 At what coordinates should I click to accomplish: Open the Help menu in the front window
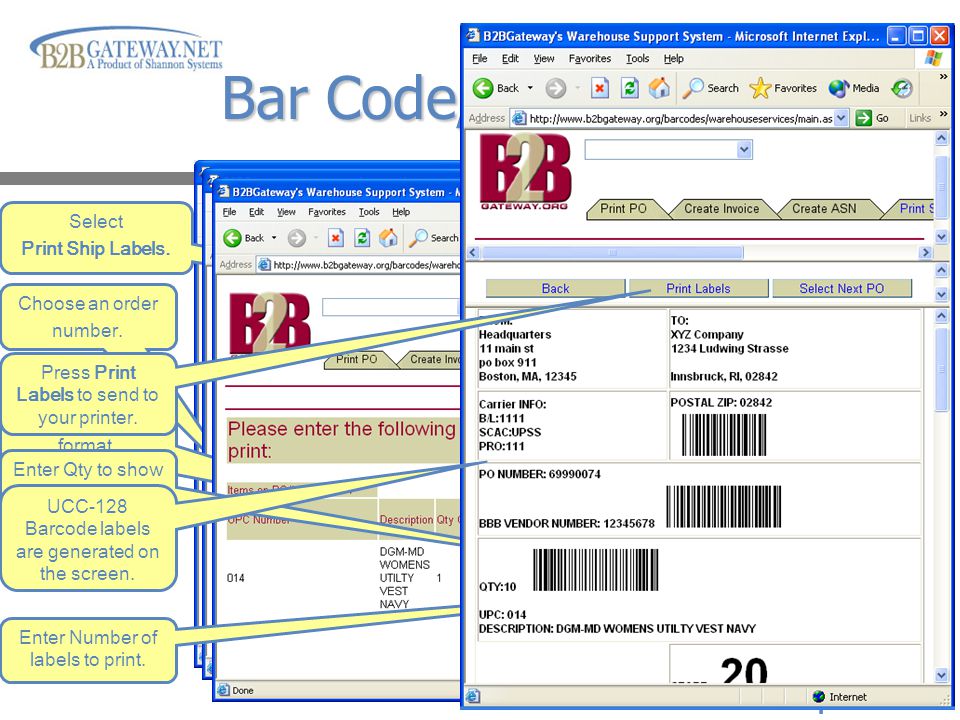point(673,59)
